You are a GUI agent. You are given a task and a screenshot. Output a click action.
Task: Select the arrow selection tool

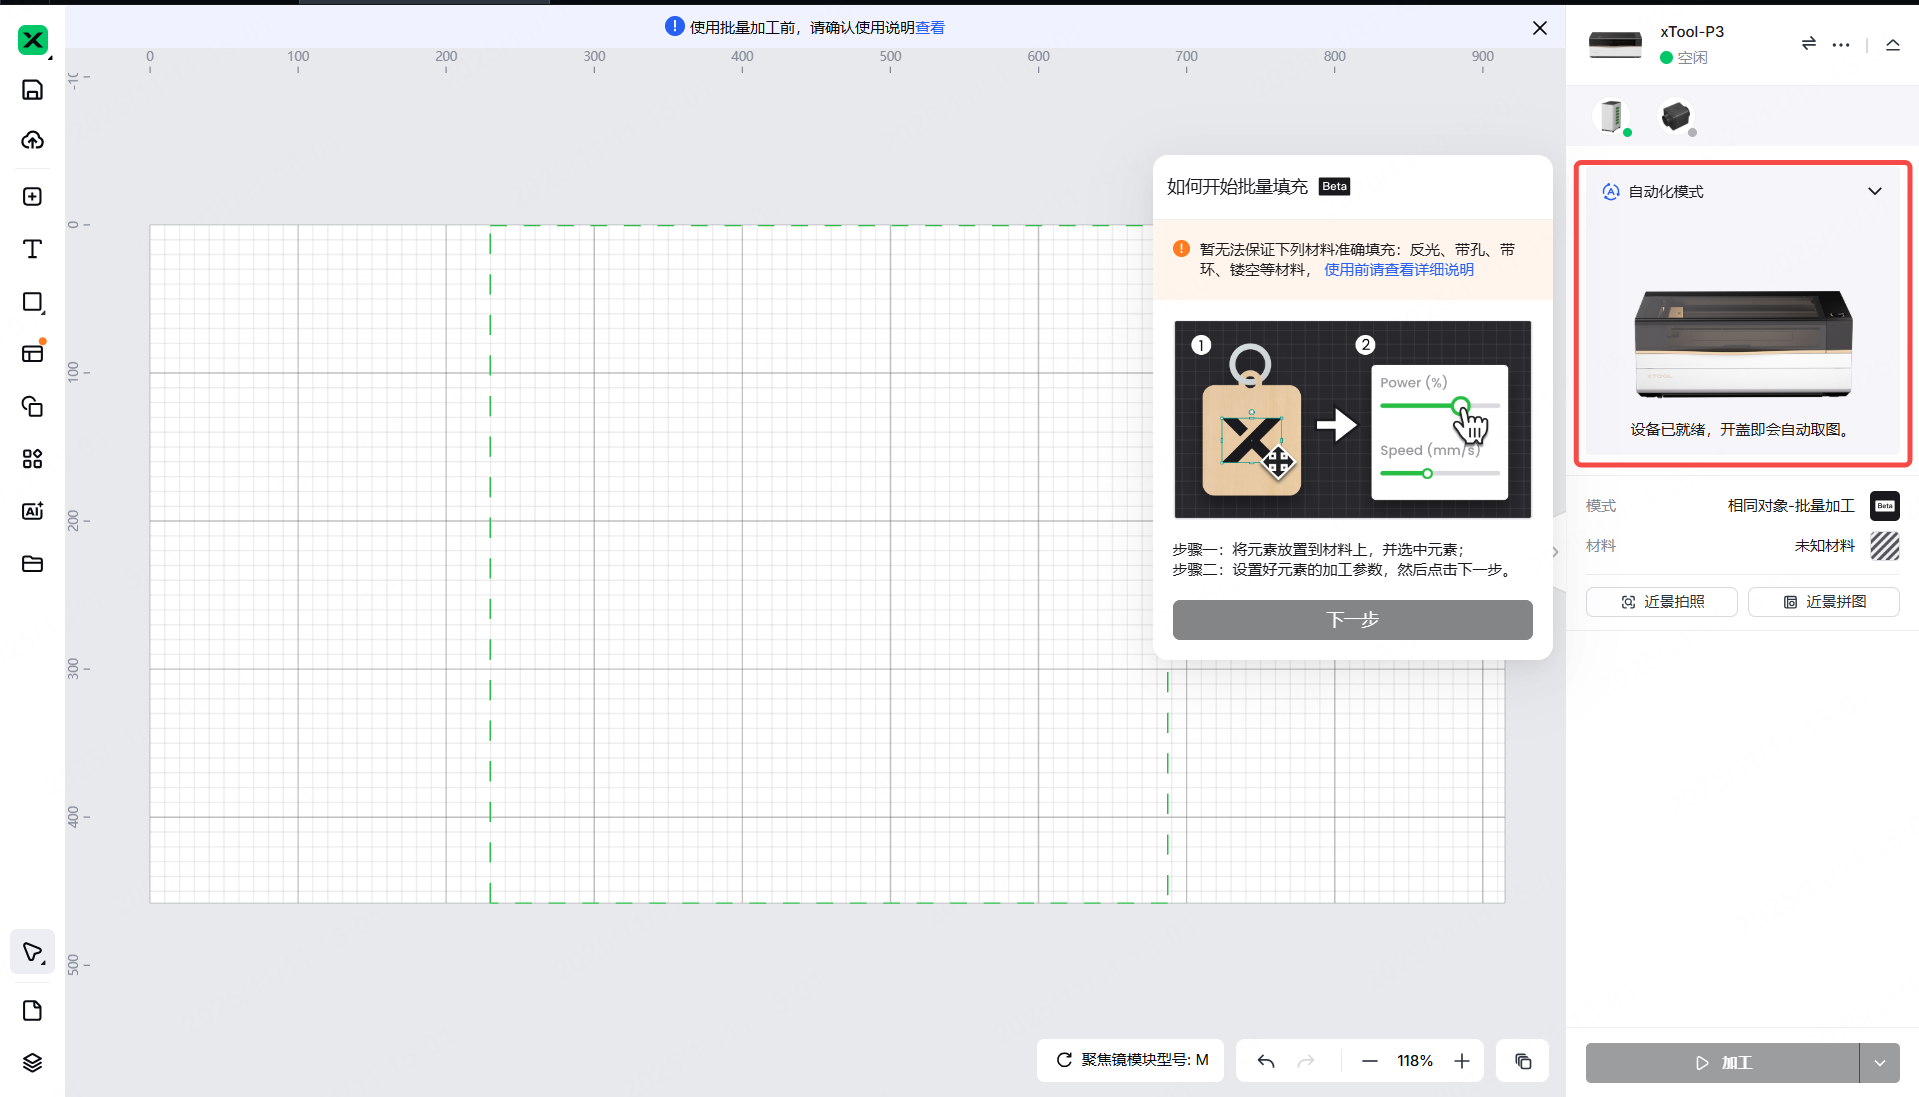33,951
